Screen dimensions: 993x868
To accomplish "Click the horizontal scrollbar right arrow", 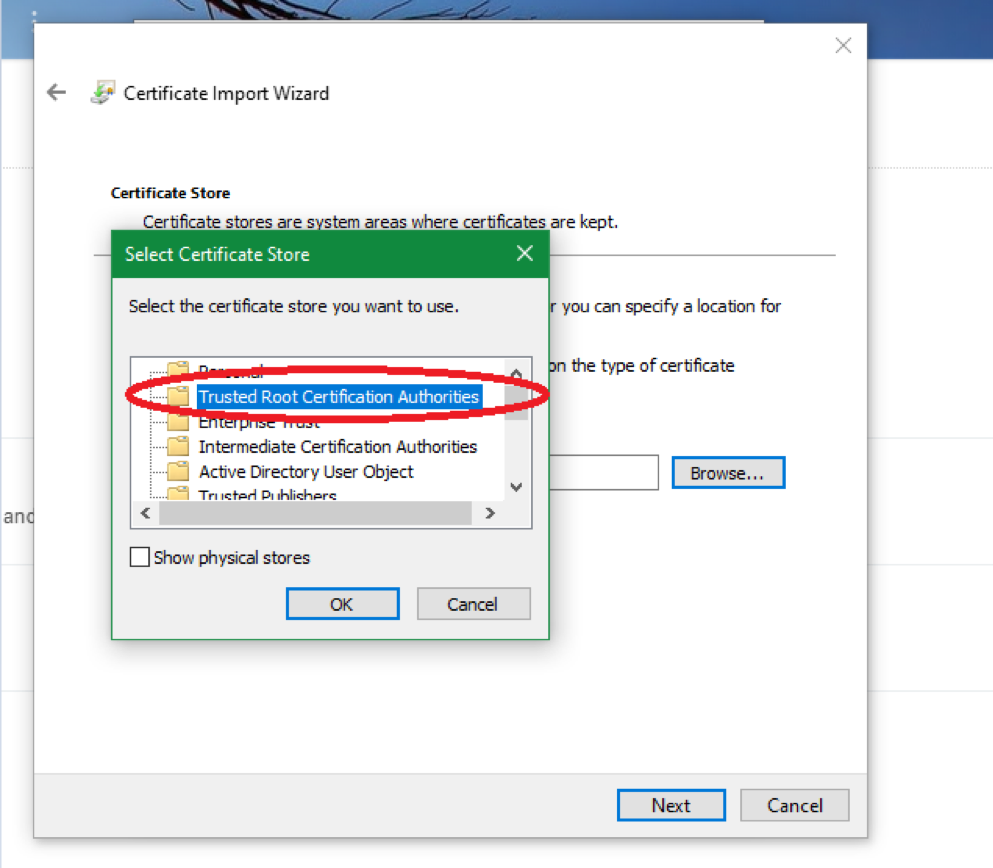I will pos(489,512).
